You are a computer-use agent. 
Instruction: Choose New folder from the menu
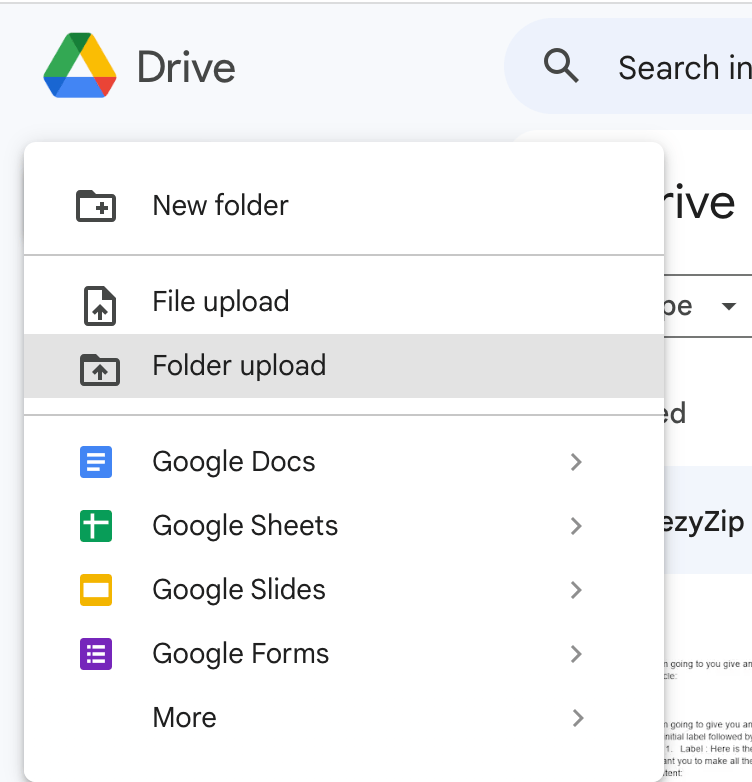(344, 205)
